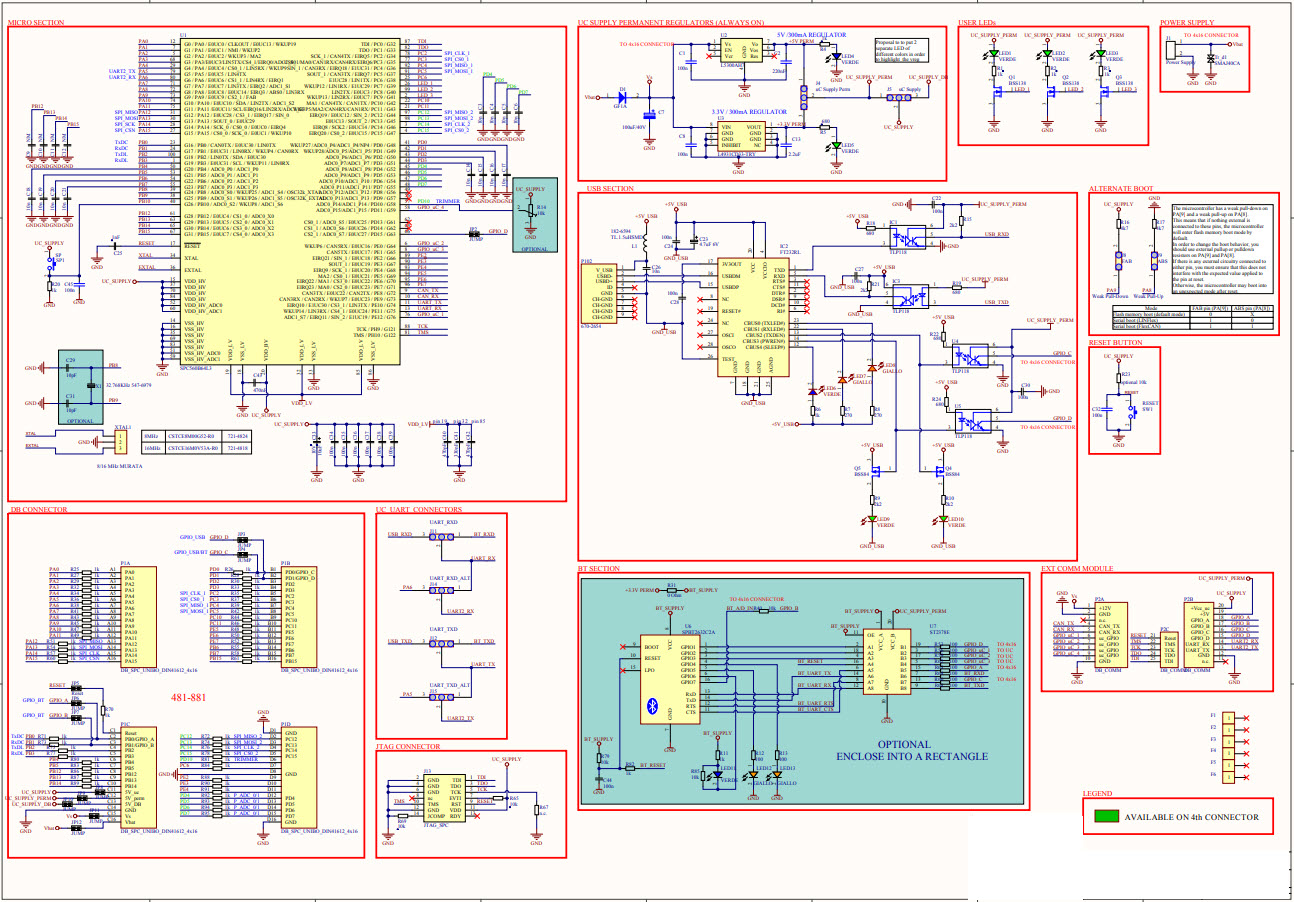Select the crystal XTAL1 32.768KHz symbol
The image size is (1294, 902).
[91, 386]
